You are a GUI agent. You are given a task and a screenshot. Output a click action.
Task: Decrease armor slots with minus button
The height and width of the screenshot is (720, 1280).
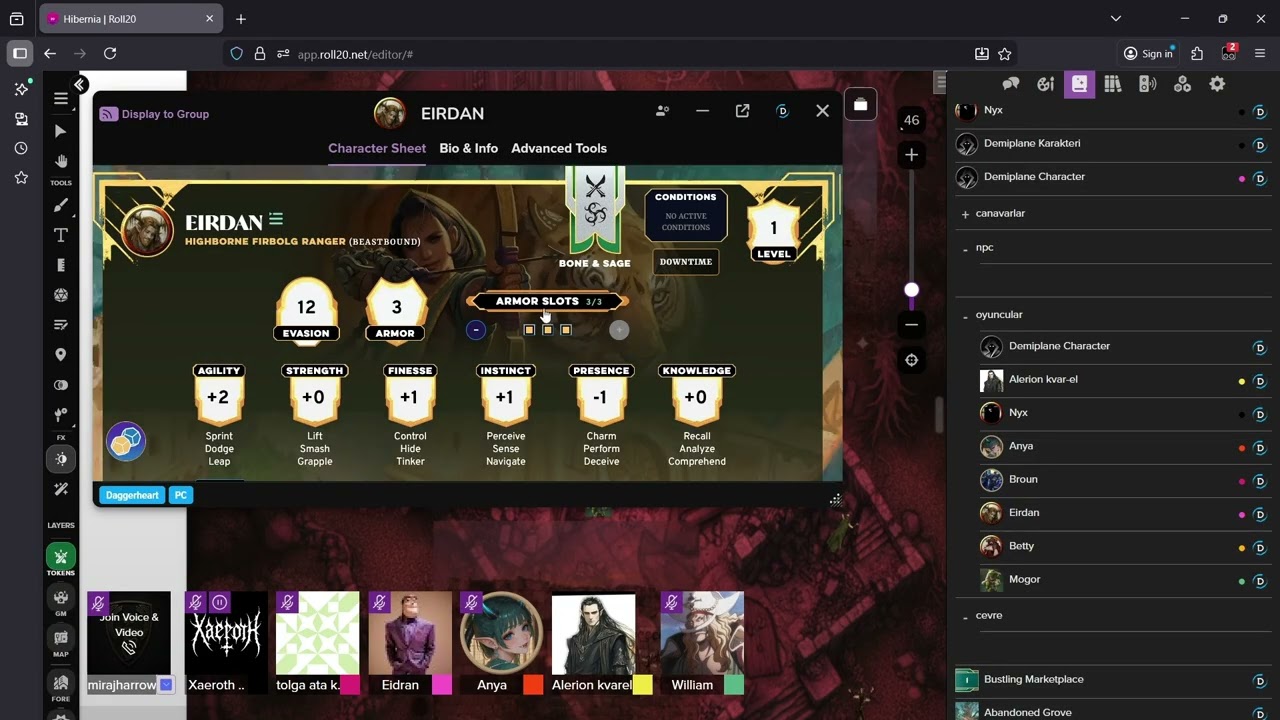476,330
